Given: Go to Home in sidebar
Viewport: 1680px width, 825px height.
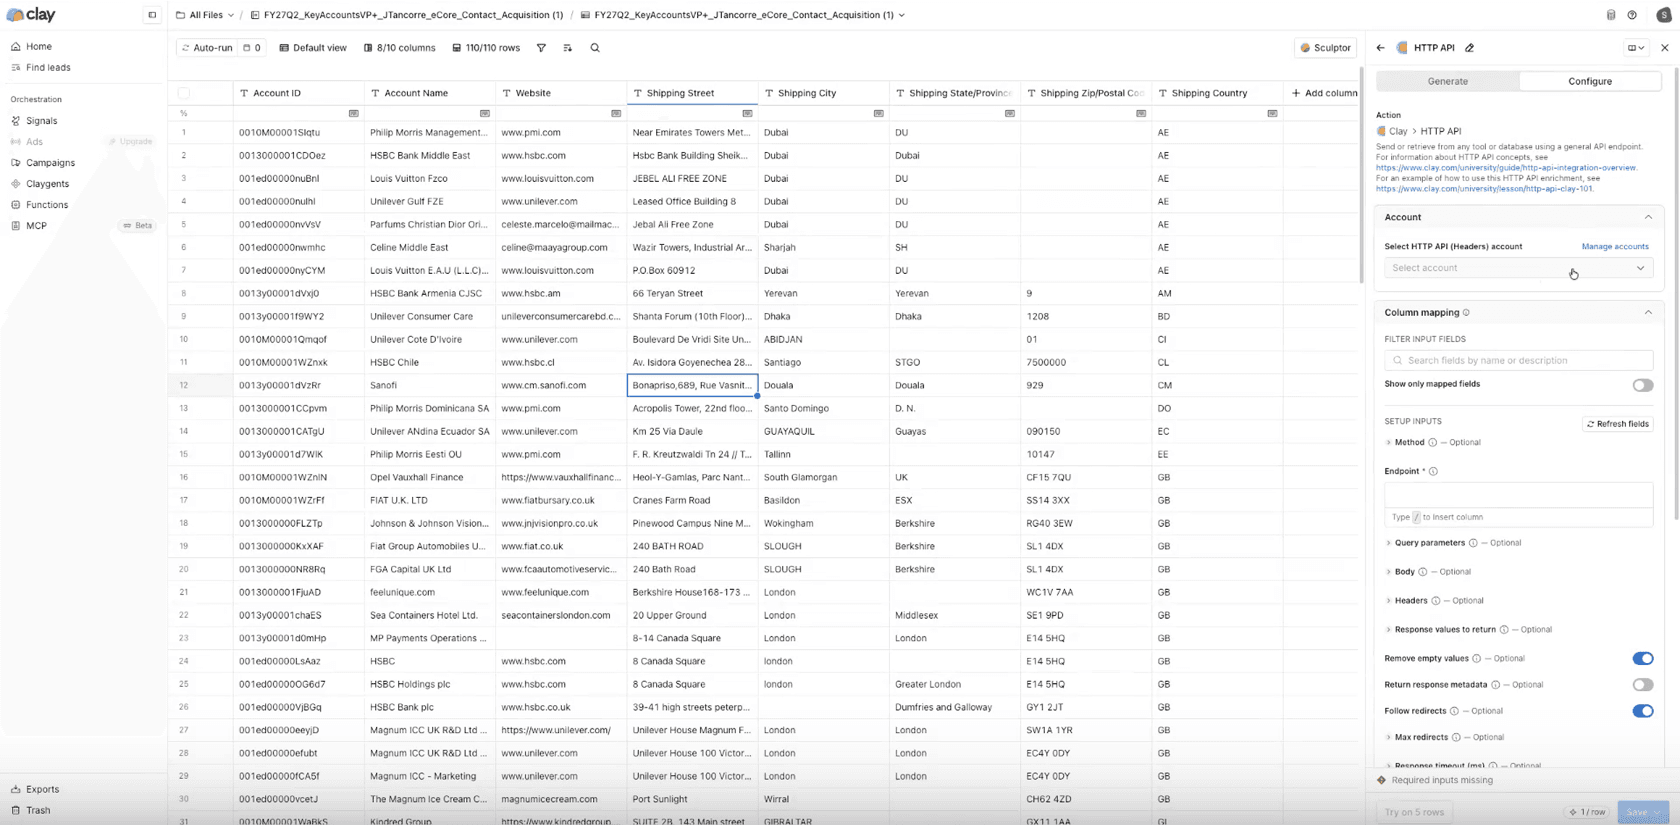Looking at the screenshot, I should coord(39,46).
